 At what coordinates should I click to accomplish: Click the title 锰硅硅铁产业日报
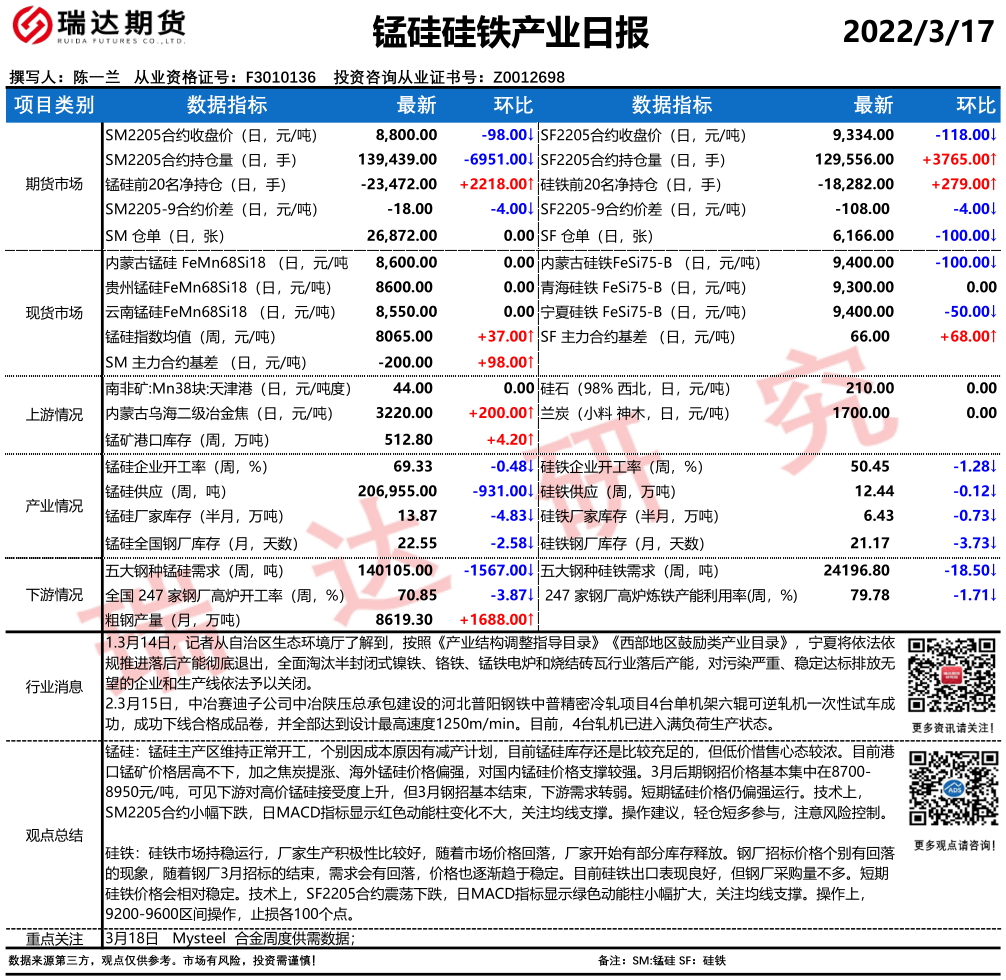pyautogui.click(x=510, y=32)
